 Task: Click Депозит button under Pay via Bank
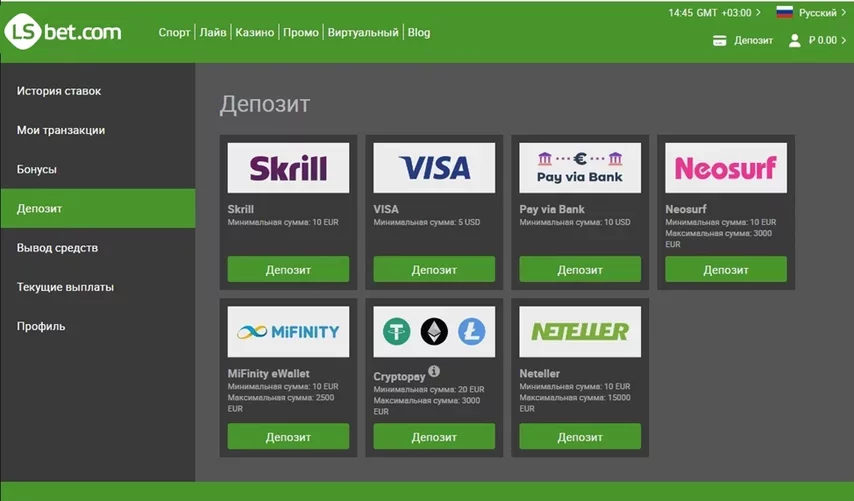580,269
